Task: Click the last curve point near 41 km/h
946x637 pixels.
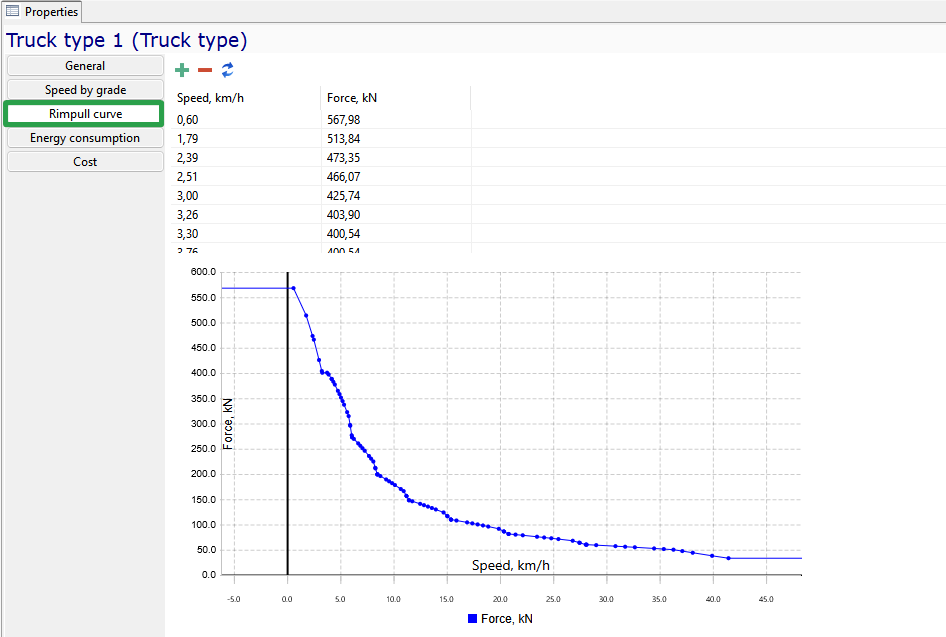Action: 728,558
